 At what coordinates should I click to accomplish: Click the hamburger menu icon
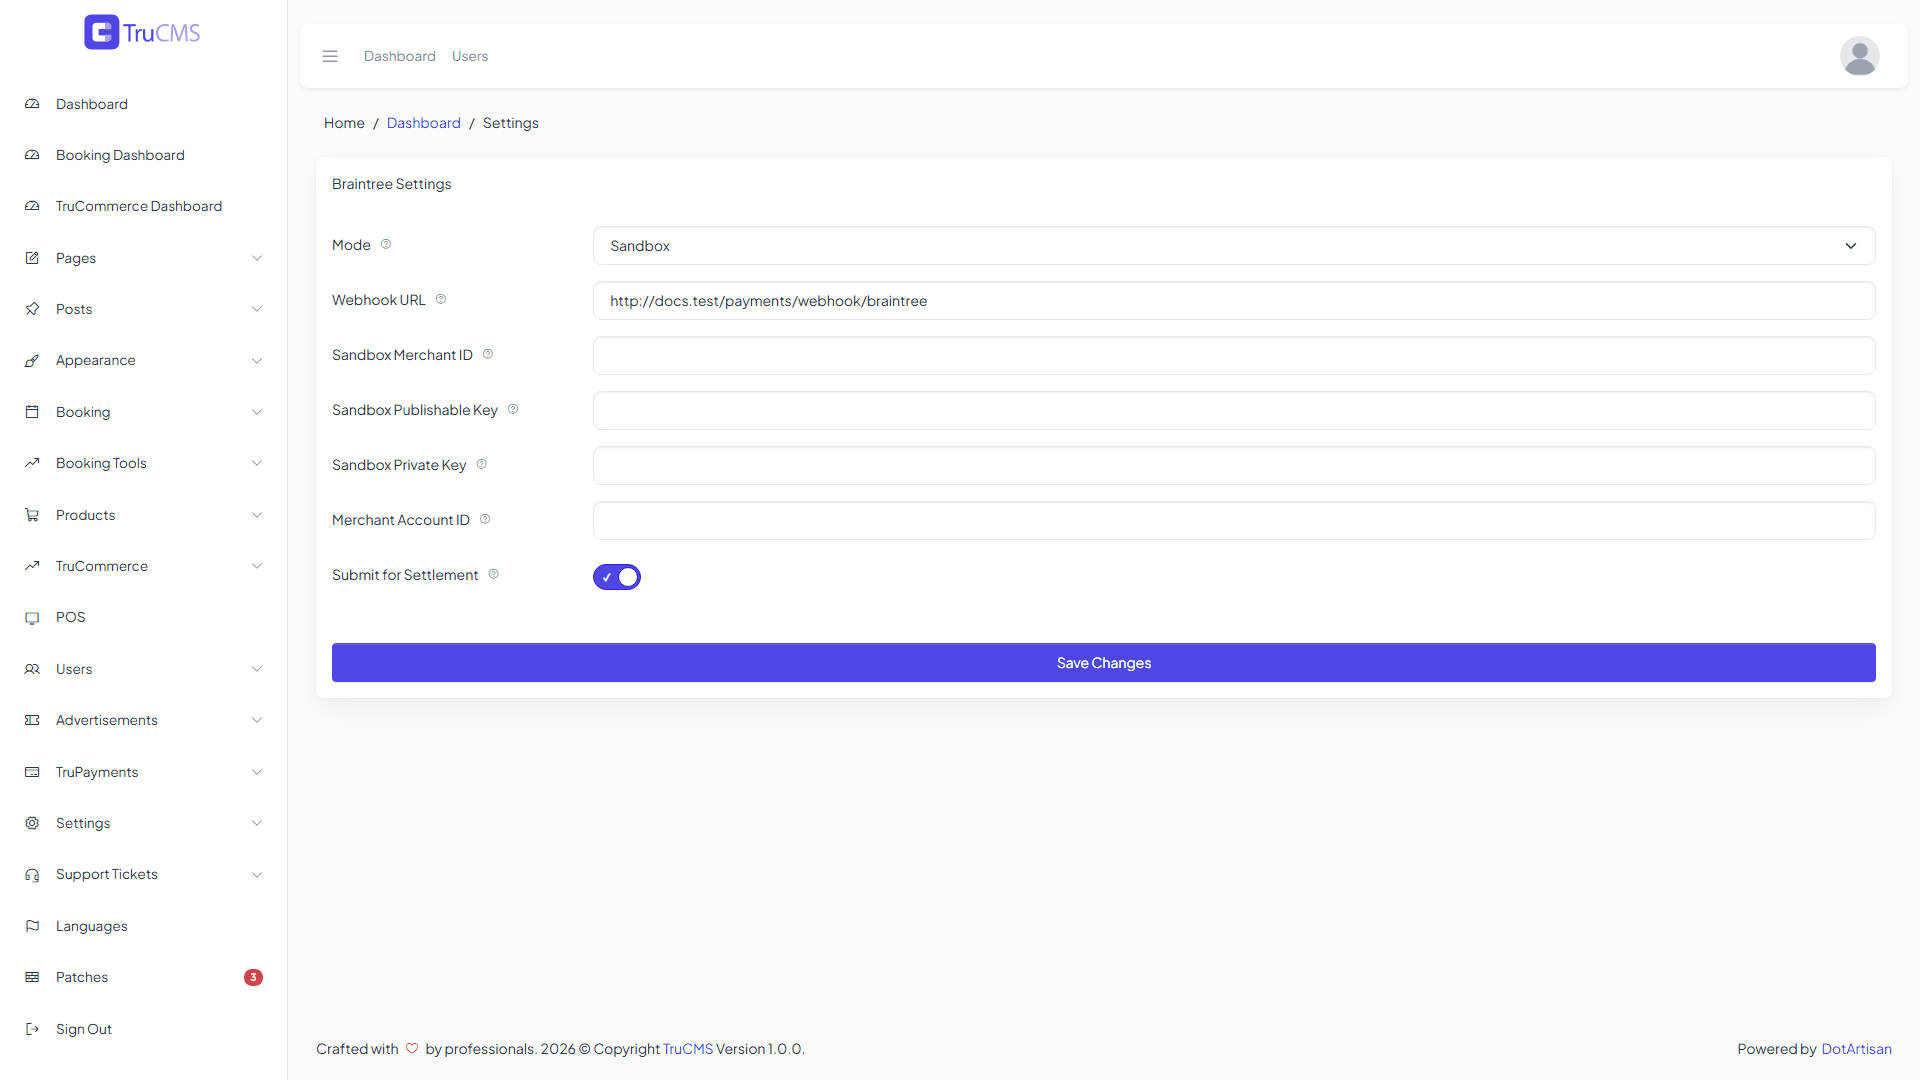pos(330,56)
